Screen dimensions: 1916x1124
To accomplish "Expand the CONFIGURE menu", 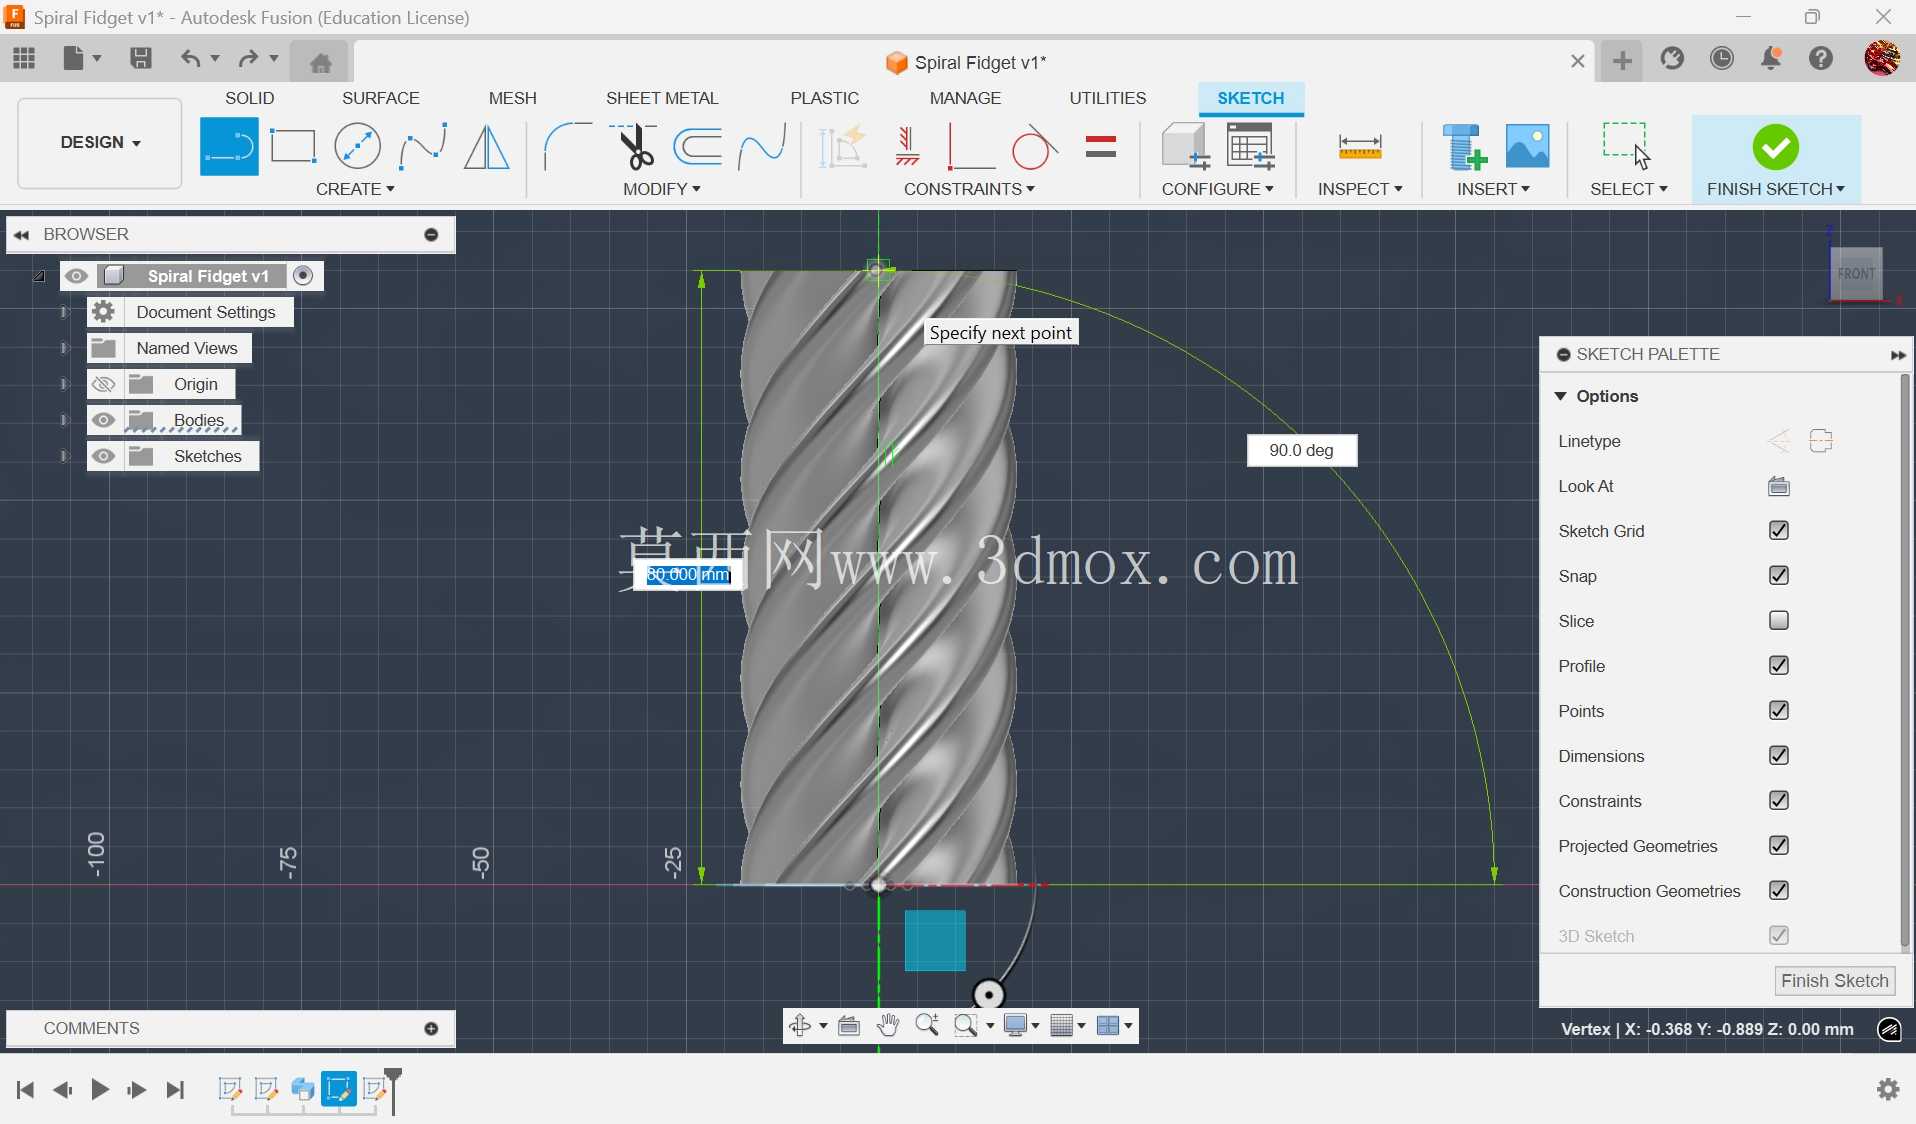I will [1217, 189].
